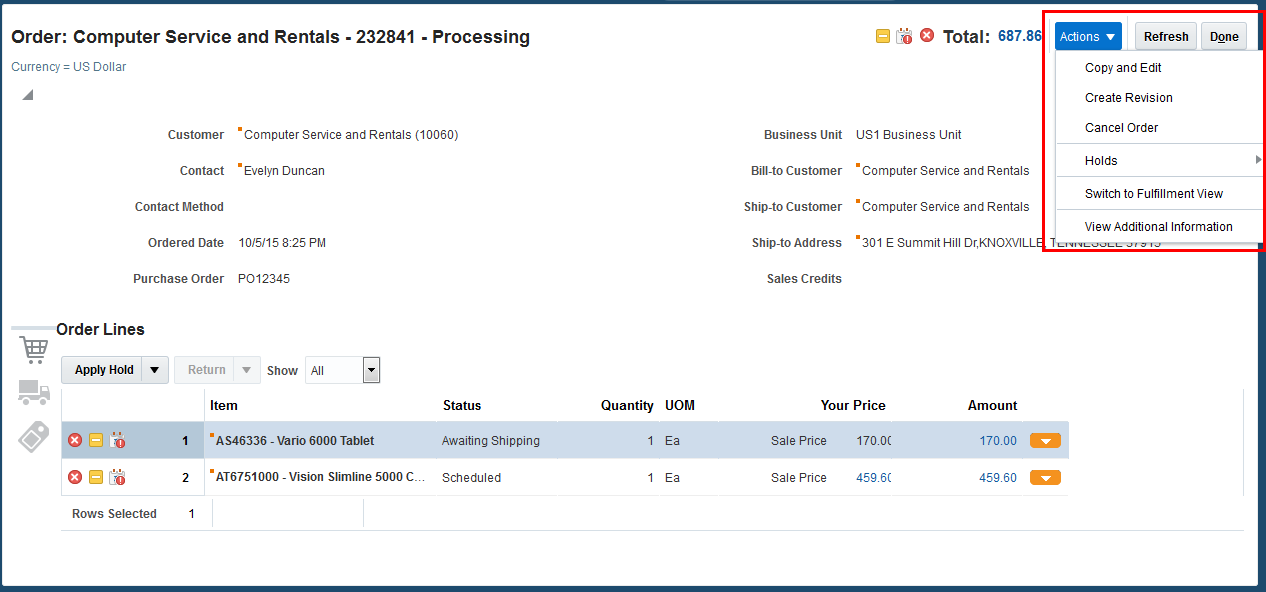Click the red error icon next to Total

926,35
